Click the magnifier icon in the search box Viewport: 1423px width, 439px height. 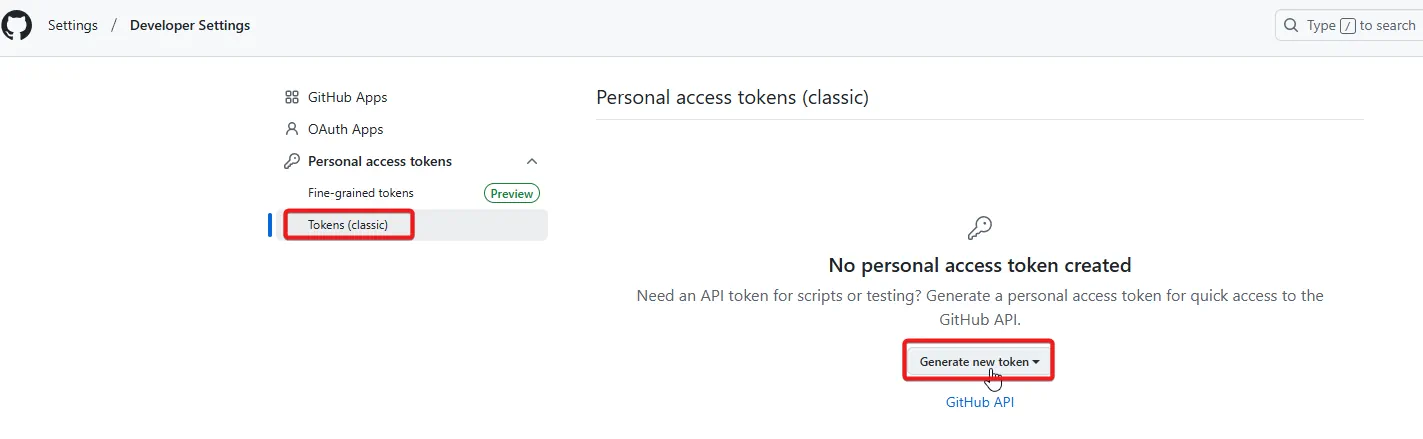(x=1291, y=25)
